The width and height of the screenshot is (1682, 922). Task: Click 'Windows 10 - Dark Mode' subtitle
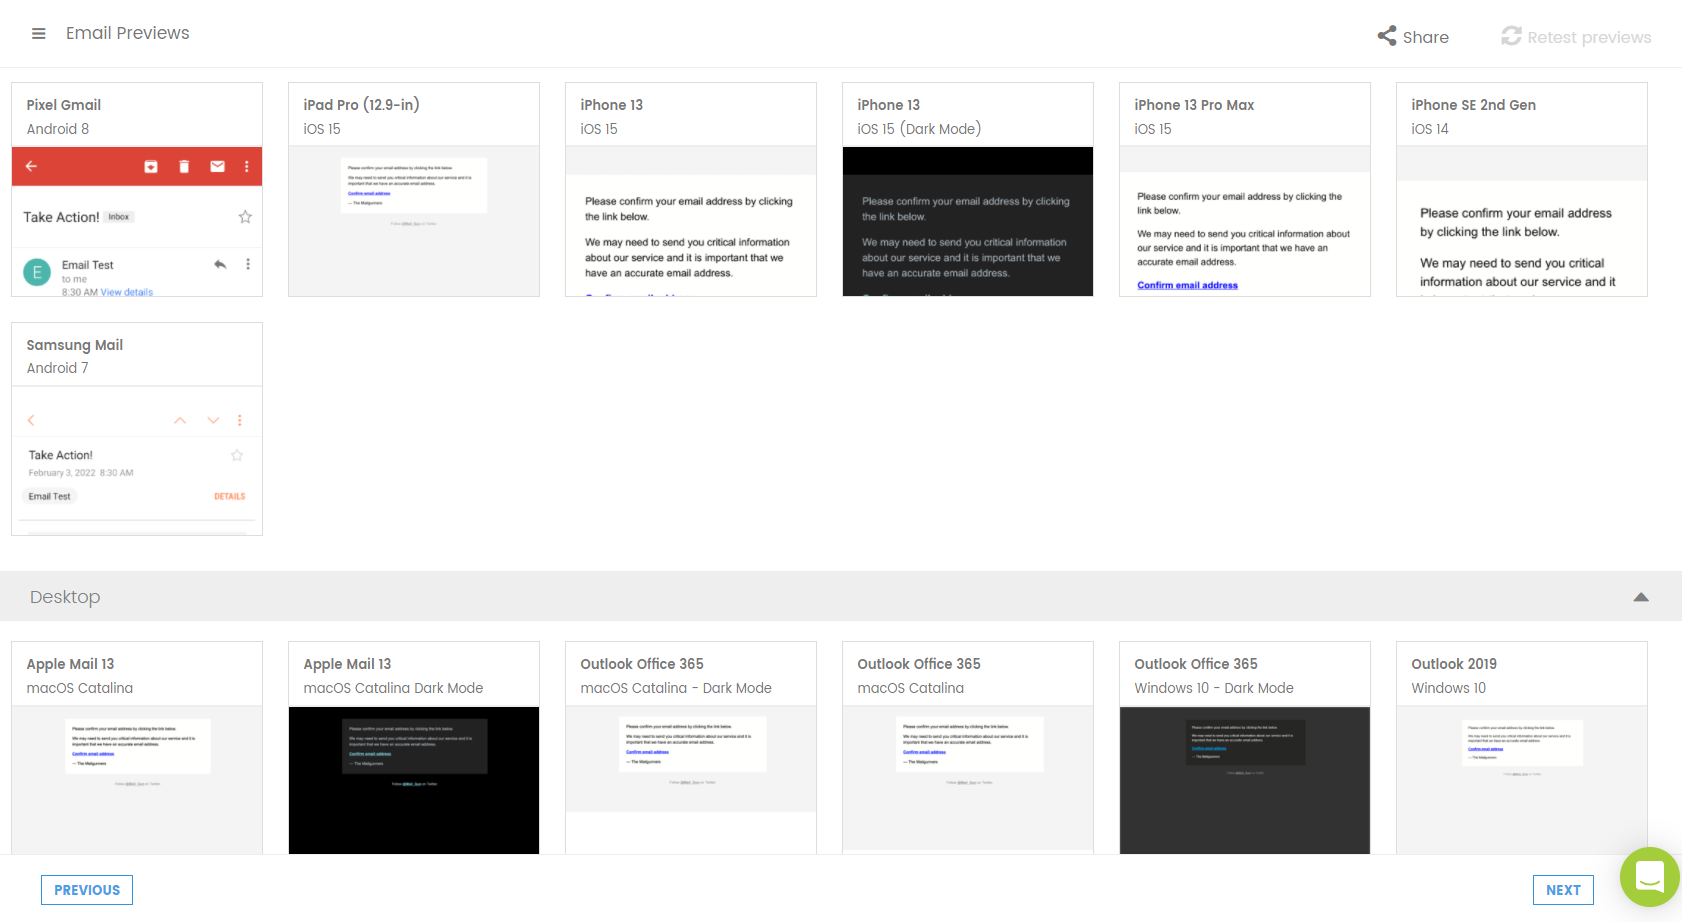point(1214,688)
